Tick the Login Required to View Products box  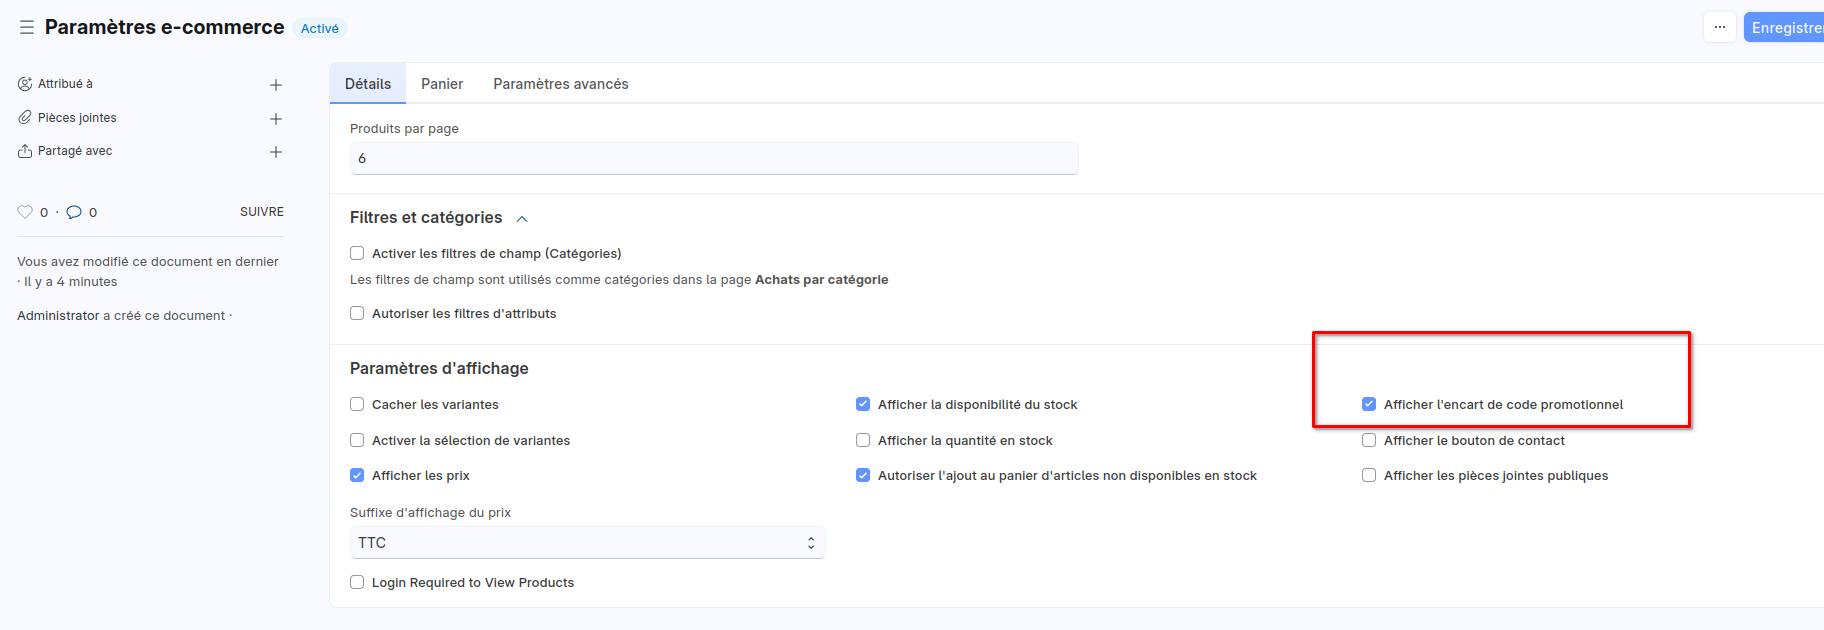[x=357, y=583]
